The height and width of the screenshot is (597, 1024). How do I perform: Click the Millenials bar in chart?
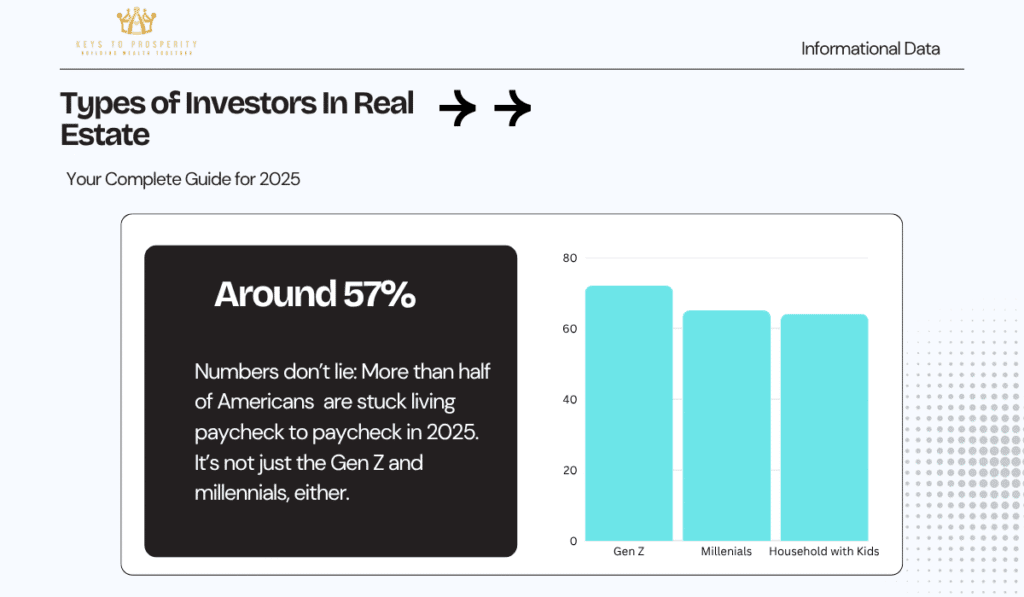[726, 425]
